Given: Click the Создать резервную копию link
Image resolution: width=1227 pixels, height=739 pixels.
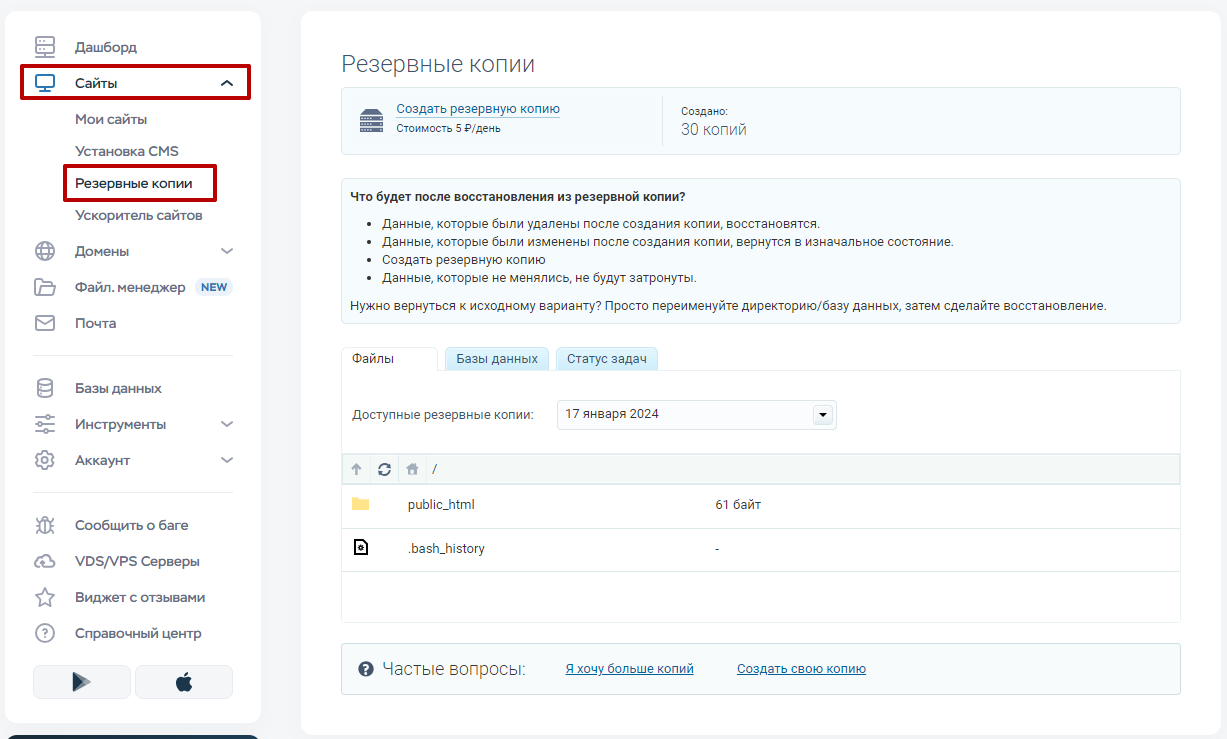Looking at the screenshot, I should click(478, 109).
